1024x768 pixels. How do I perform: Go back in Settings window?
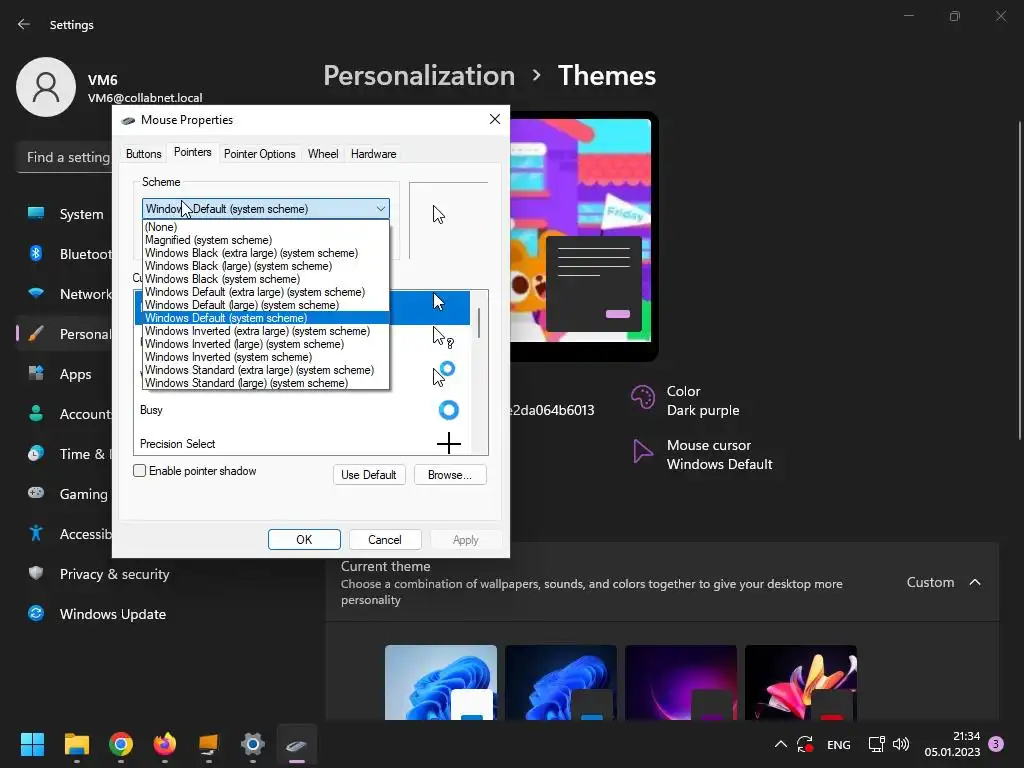tap(24, 24)
